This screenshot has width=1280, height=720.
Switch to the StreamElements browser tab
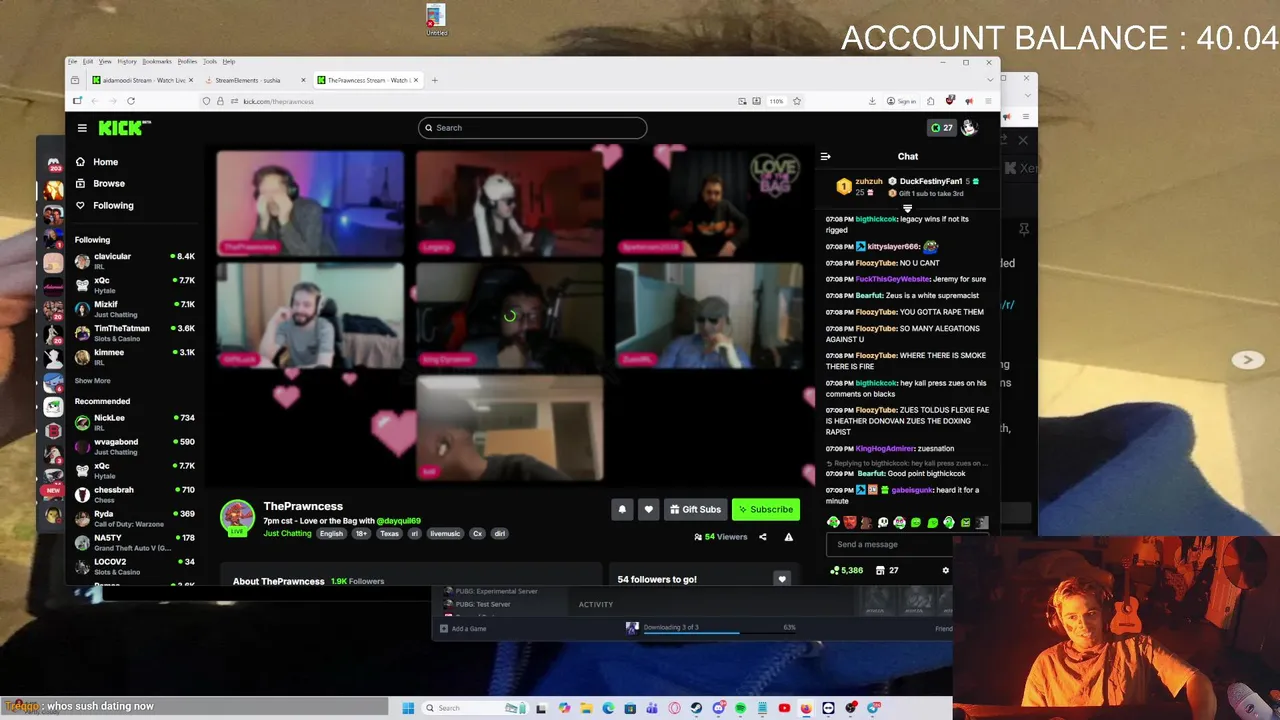[x=254, y=80]
